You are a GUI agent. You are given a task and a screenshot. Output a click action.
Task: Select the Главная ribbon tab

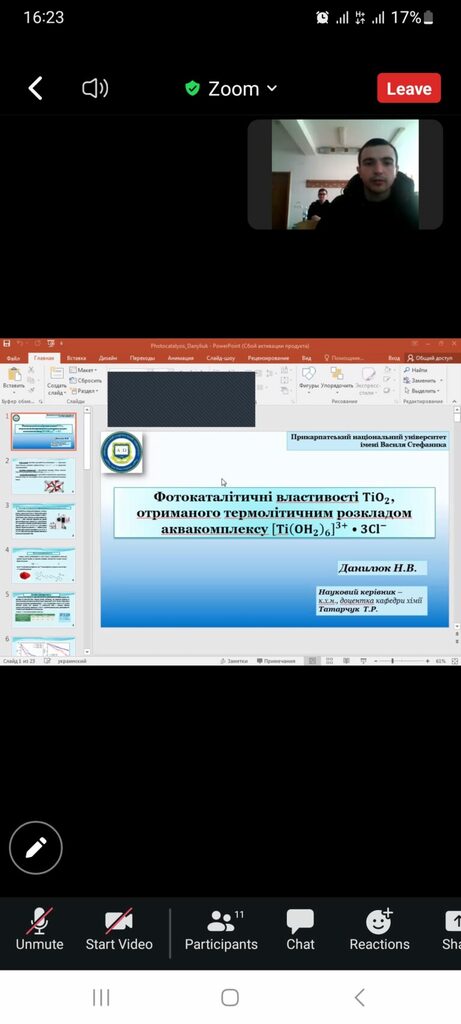pyautogui.click(x=44, y=358)
